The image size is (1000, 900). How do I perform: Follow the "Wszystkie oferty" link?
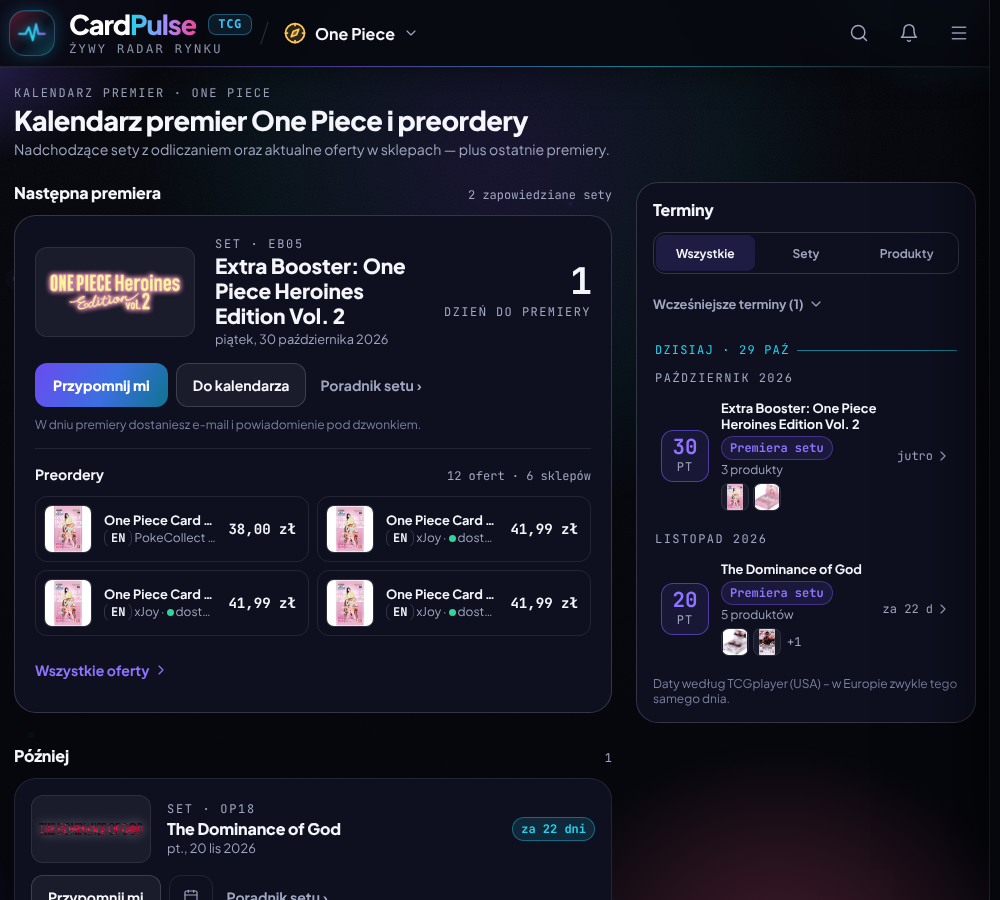99,670
